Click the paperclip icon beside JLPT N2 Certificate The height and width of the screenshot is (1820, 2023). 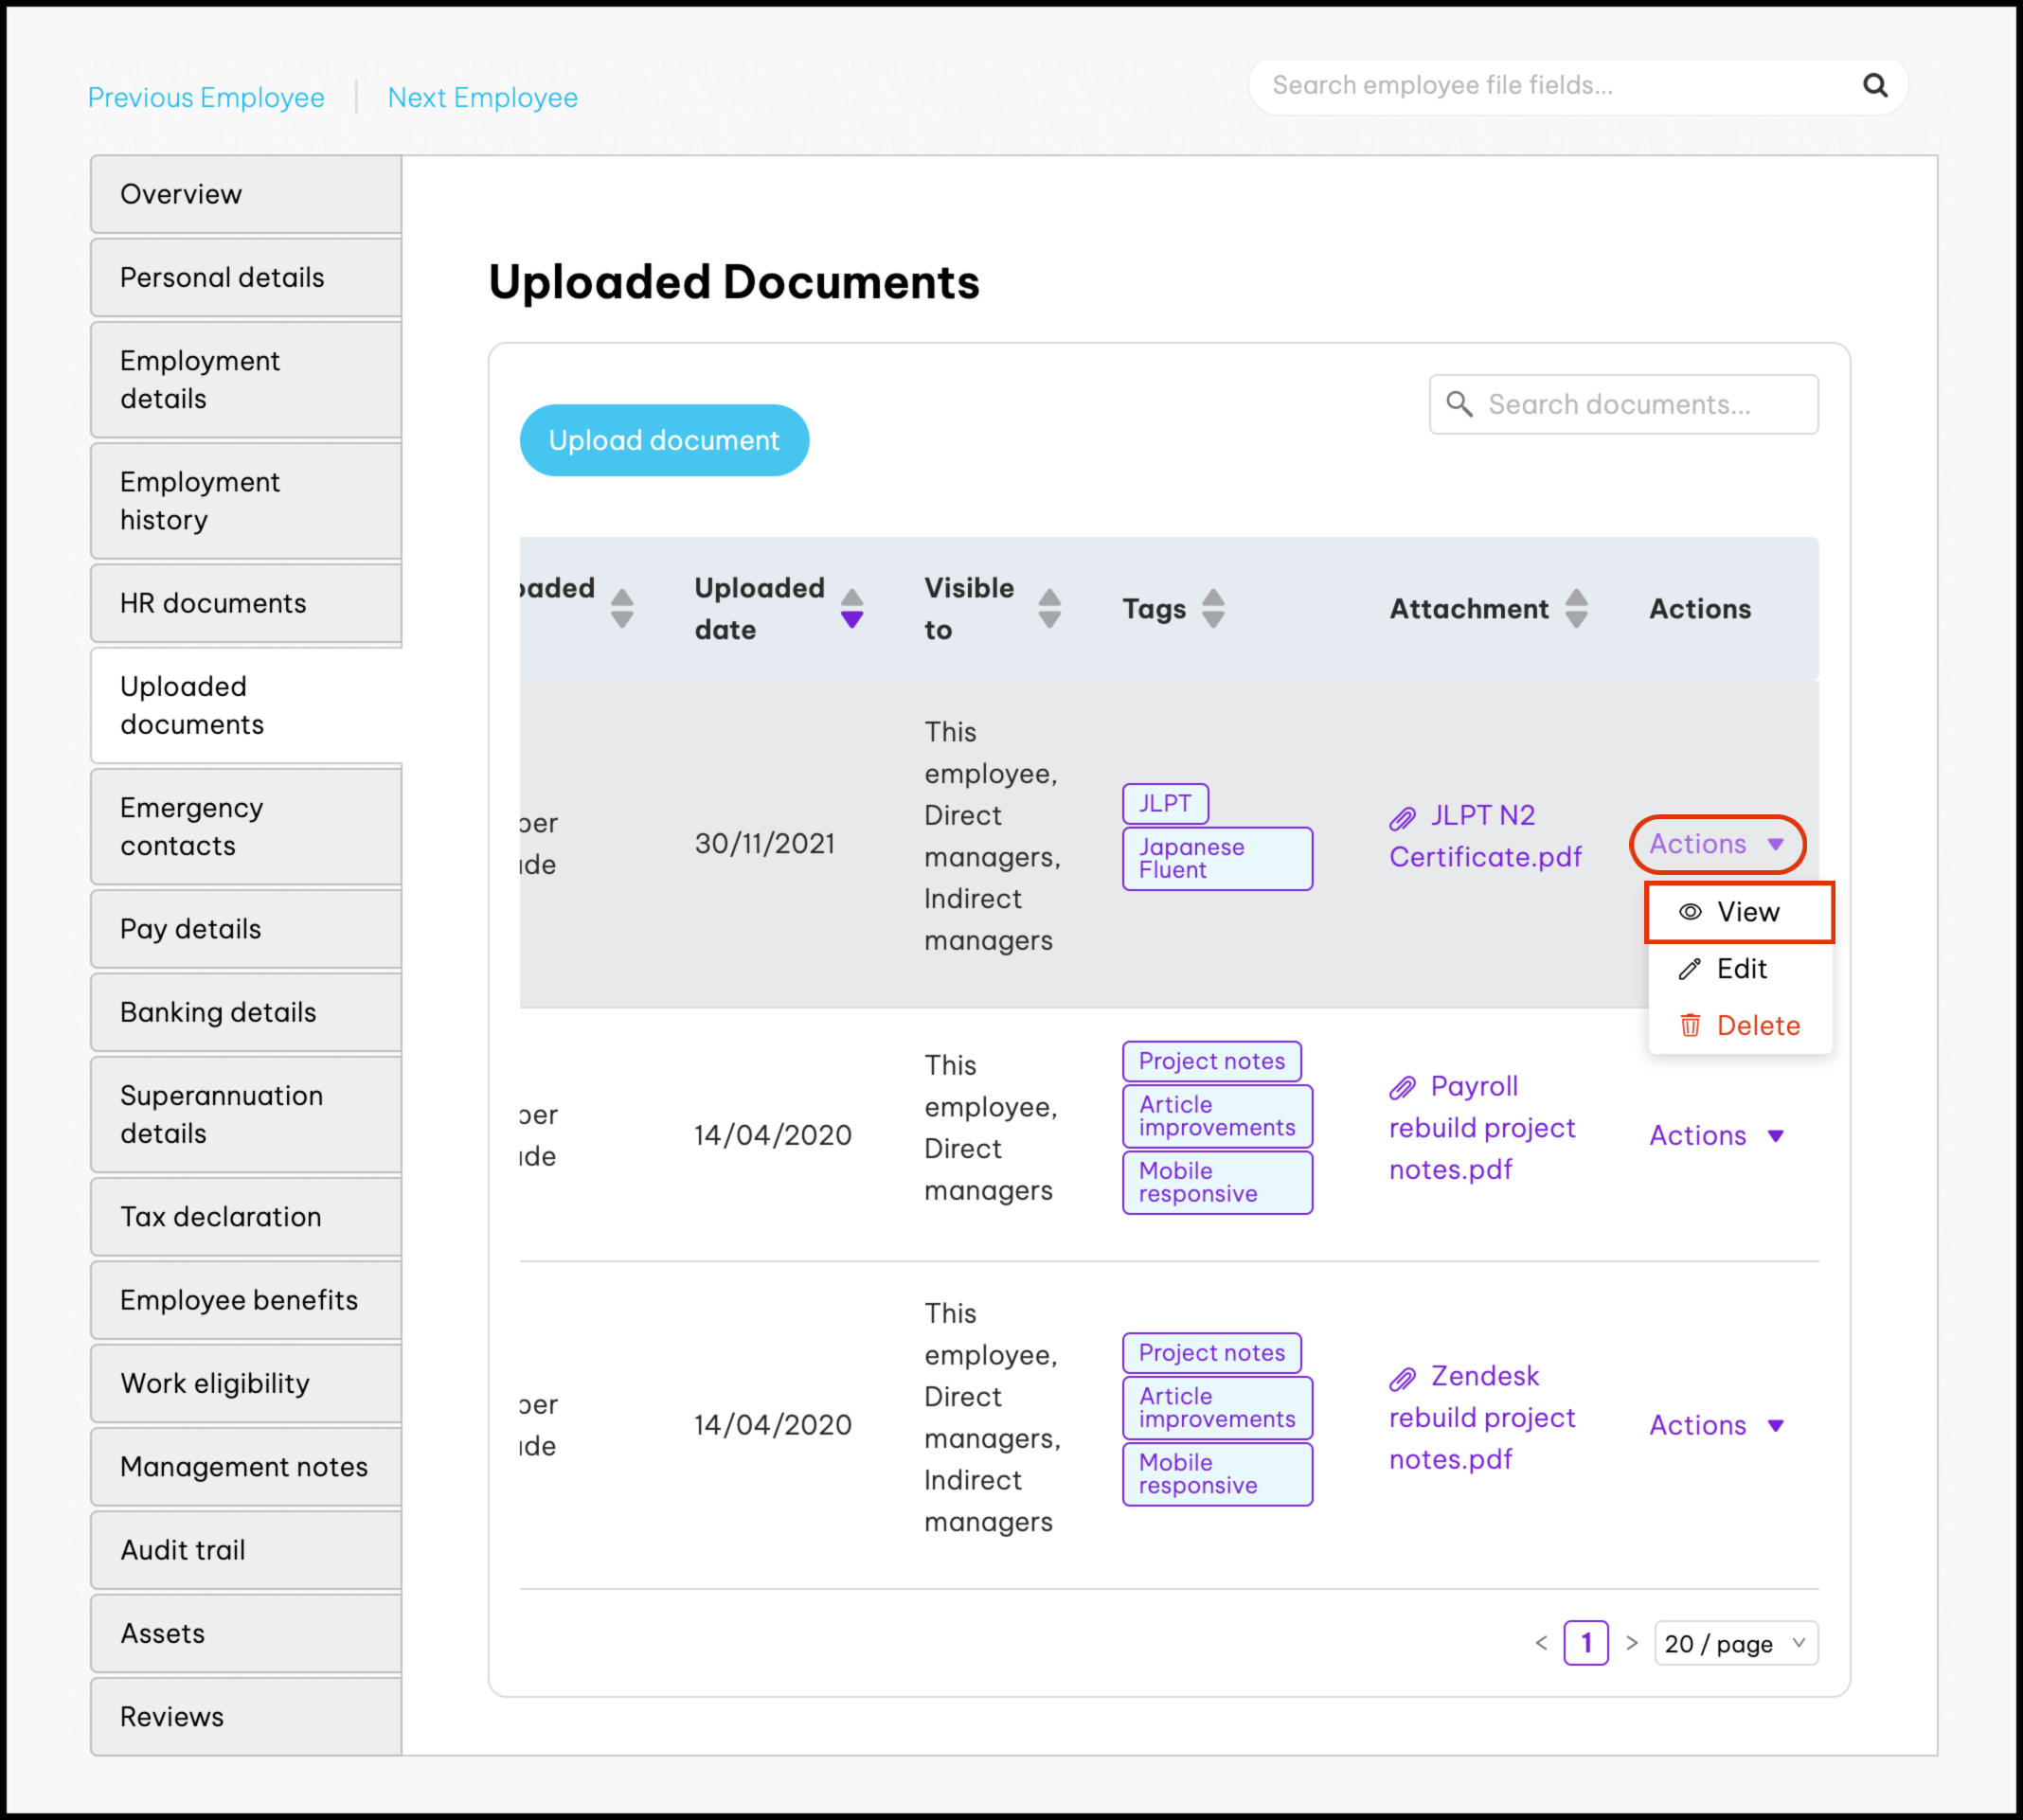click(1402, 819)
